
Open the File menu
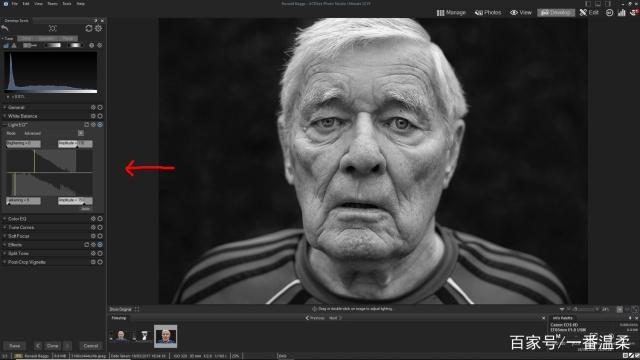pos(15,4)
